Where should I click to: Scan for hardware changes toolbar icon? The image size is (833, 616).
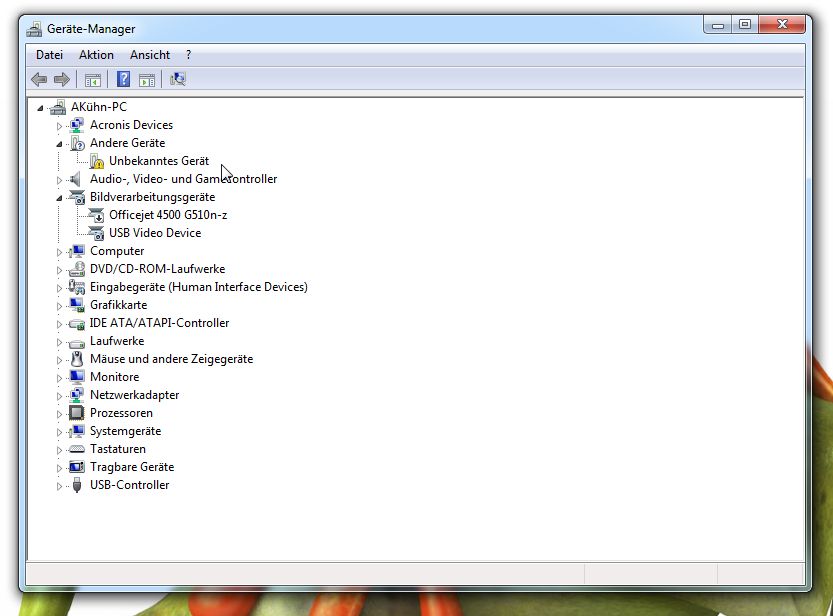(x=177, y=80)
